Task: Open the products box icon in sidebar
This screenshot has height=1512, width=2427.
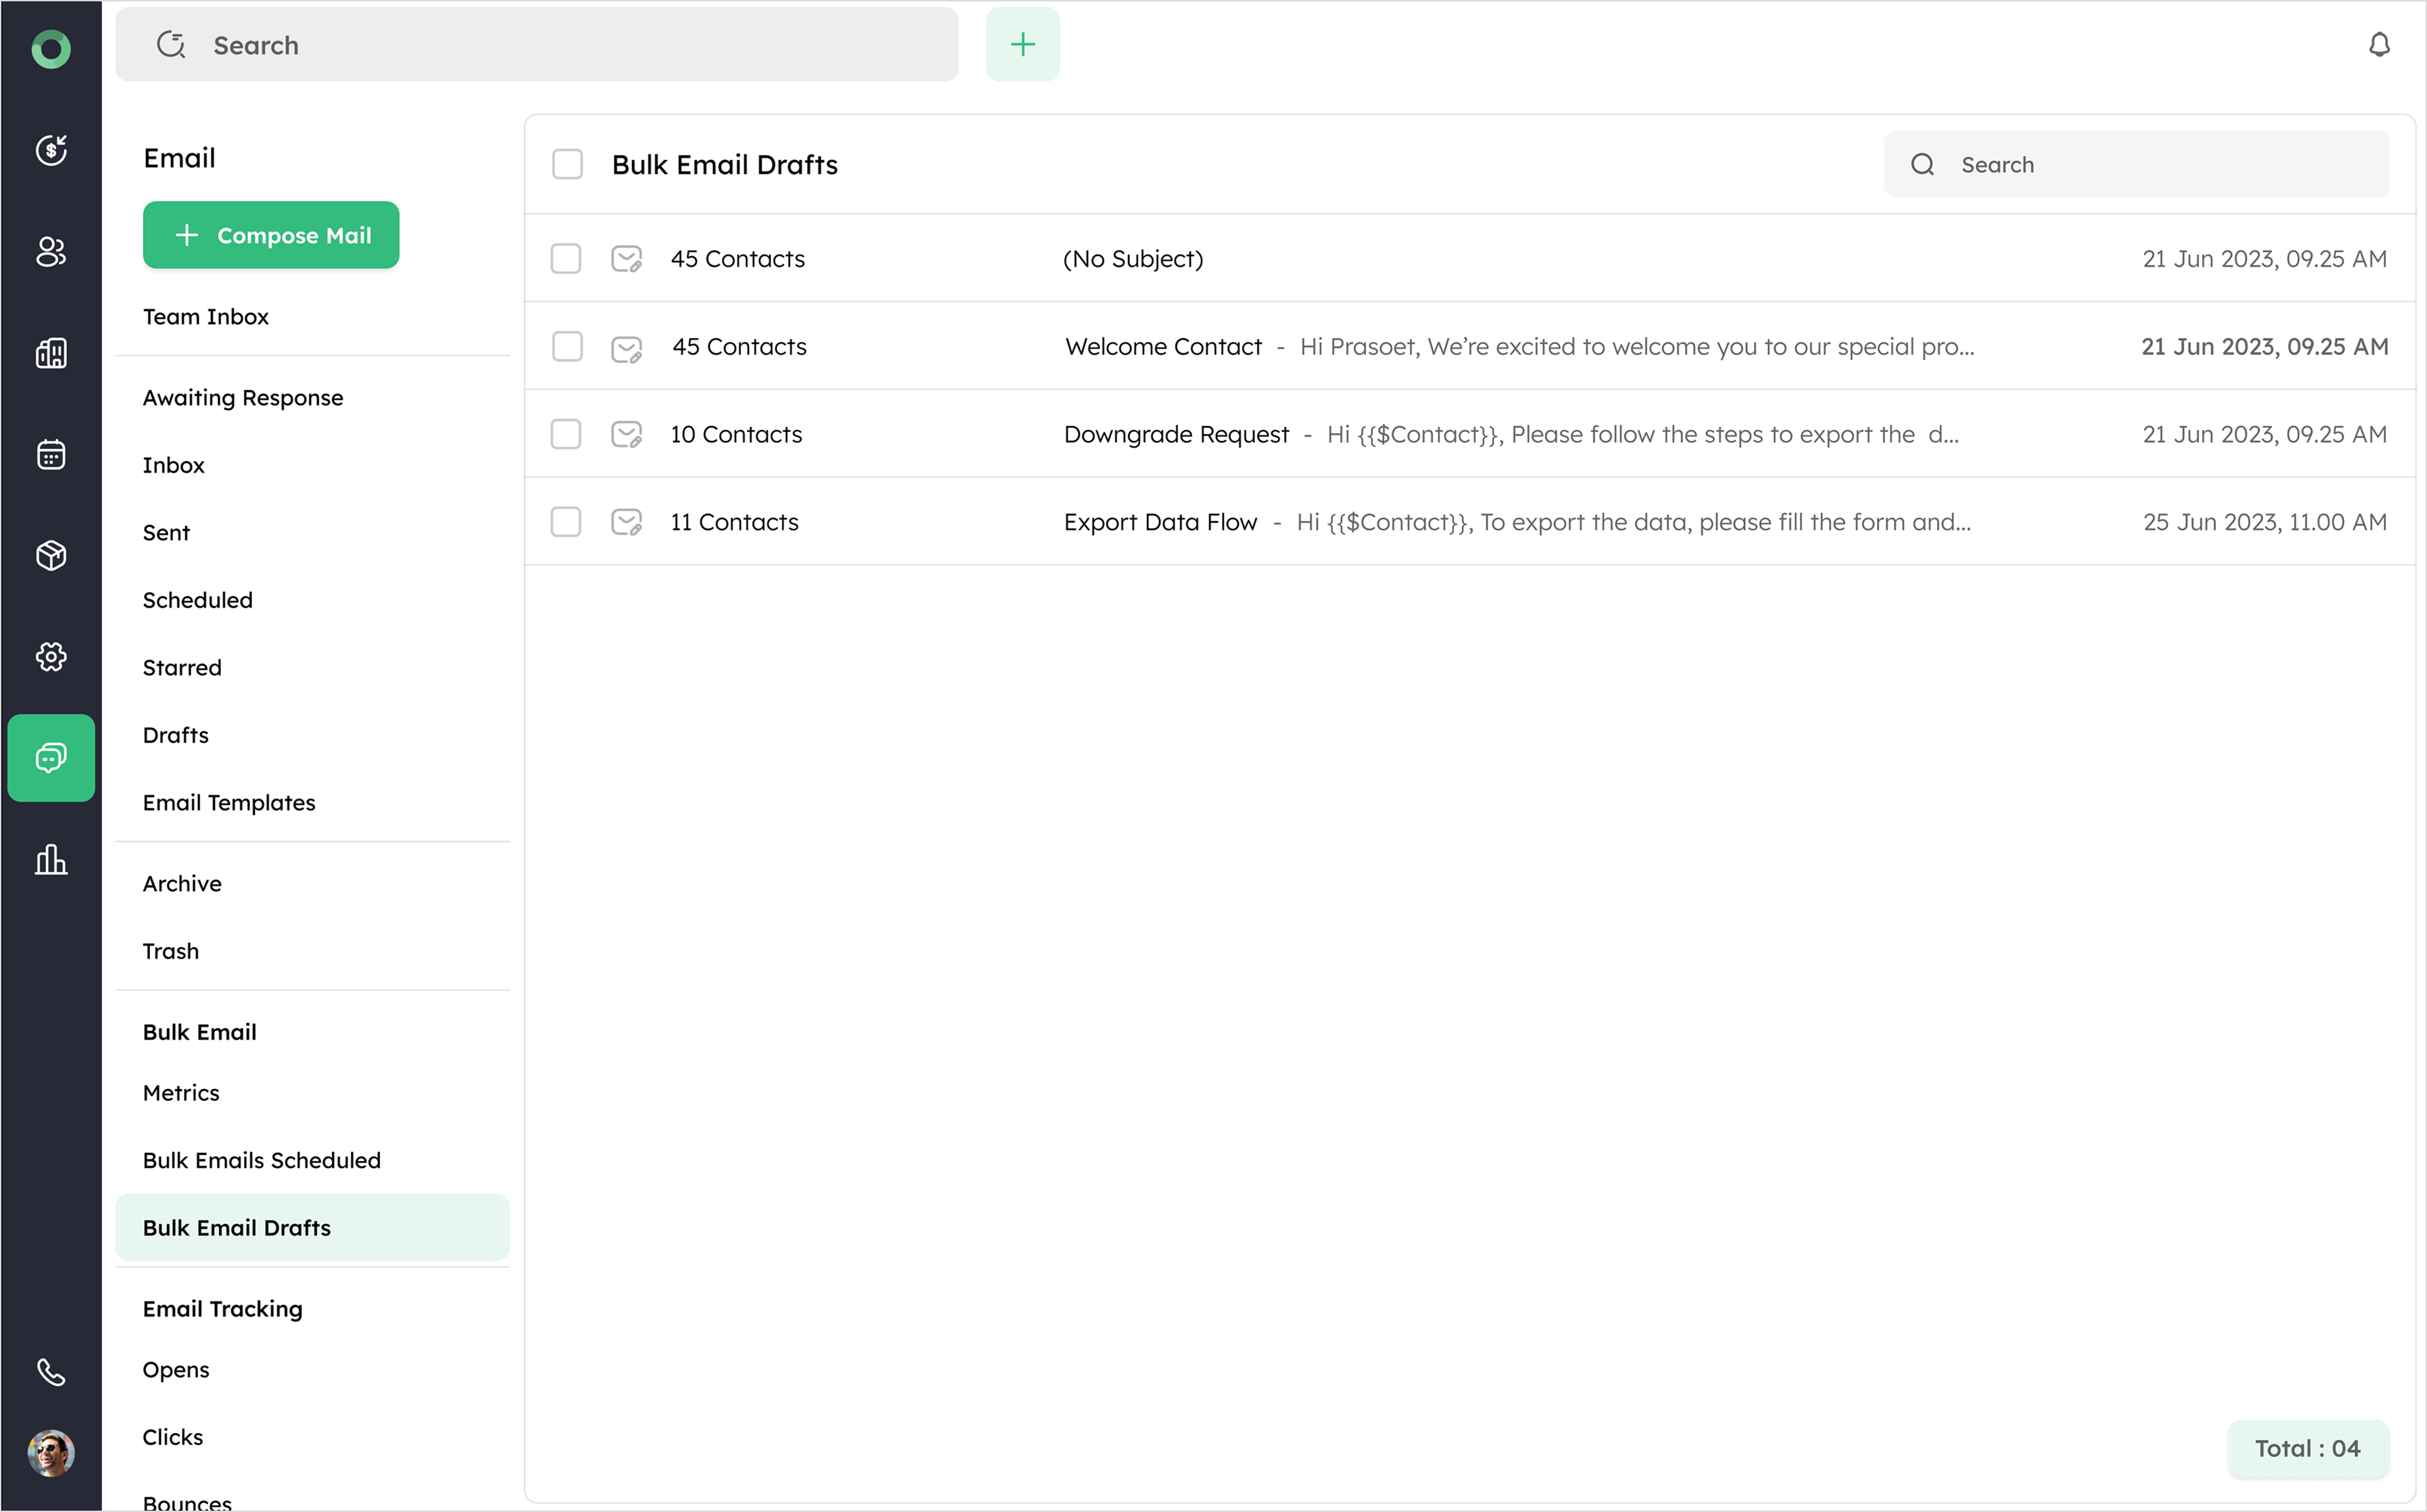Action: coord(51,556)
